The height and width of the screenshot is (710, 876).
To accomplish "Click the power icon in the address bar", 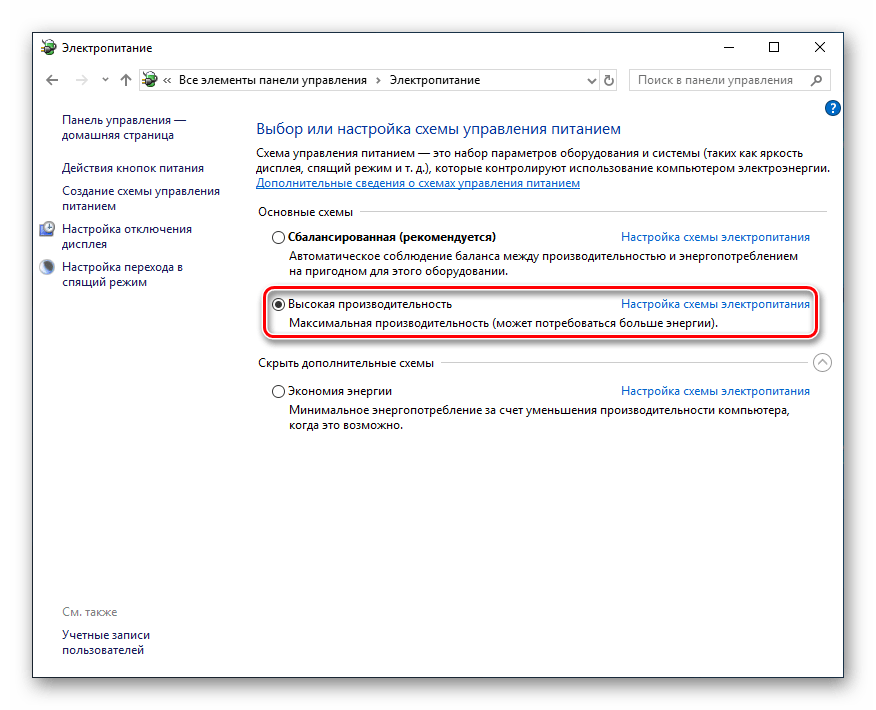I will pos(150,80).
